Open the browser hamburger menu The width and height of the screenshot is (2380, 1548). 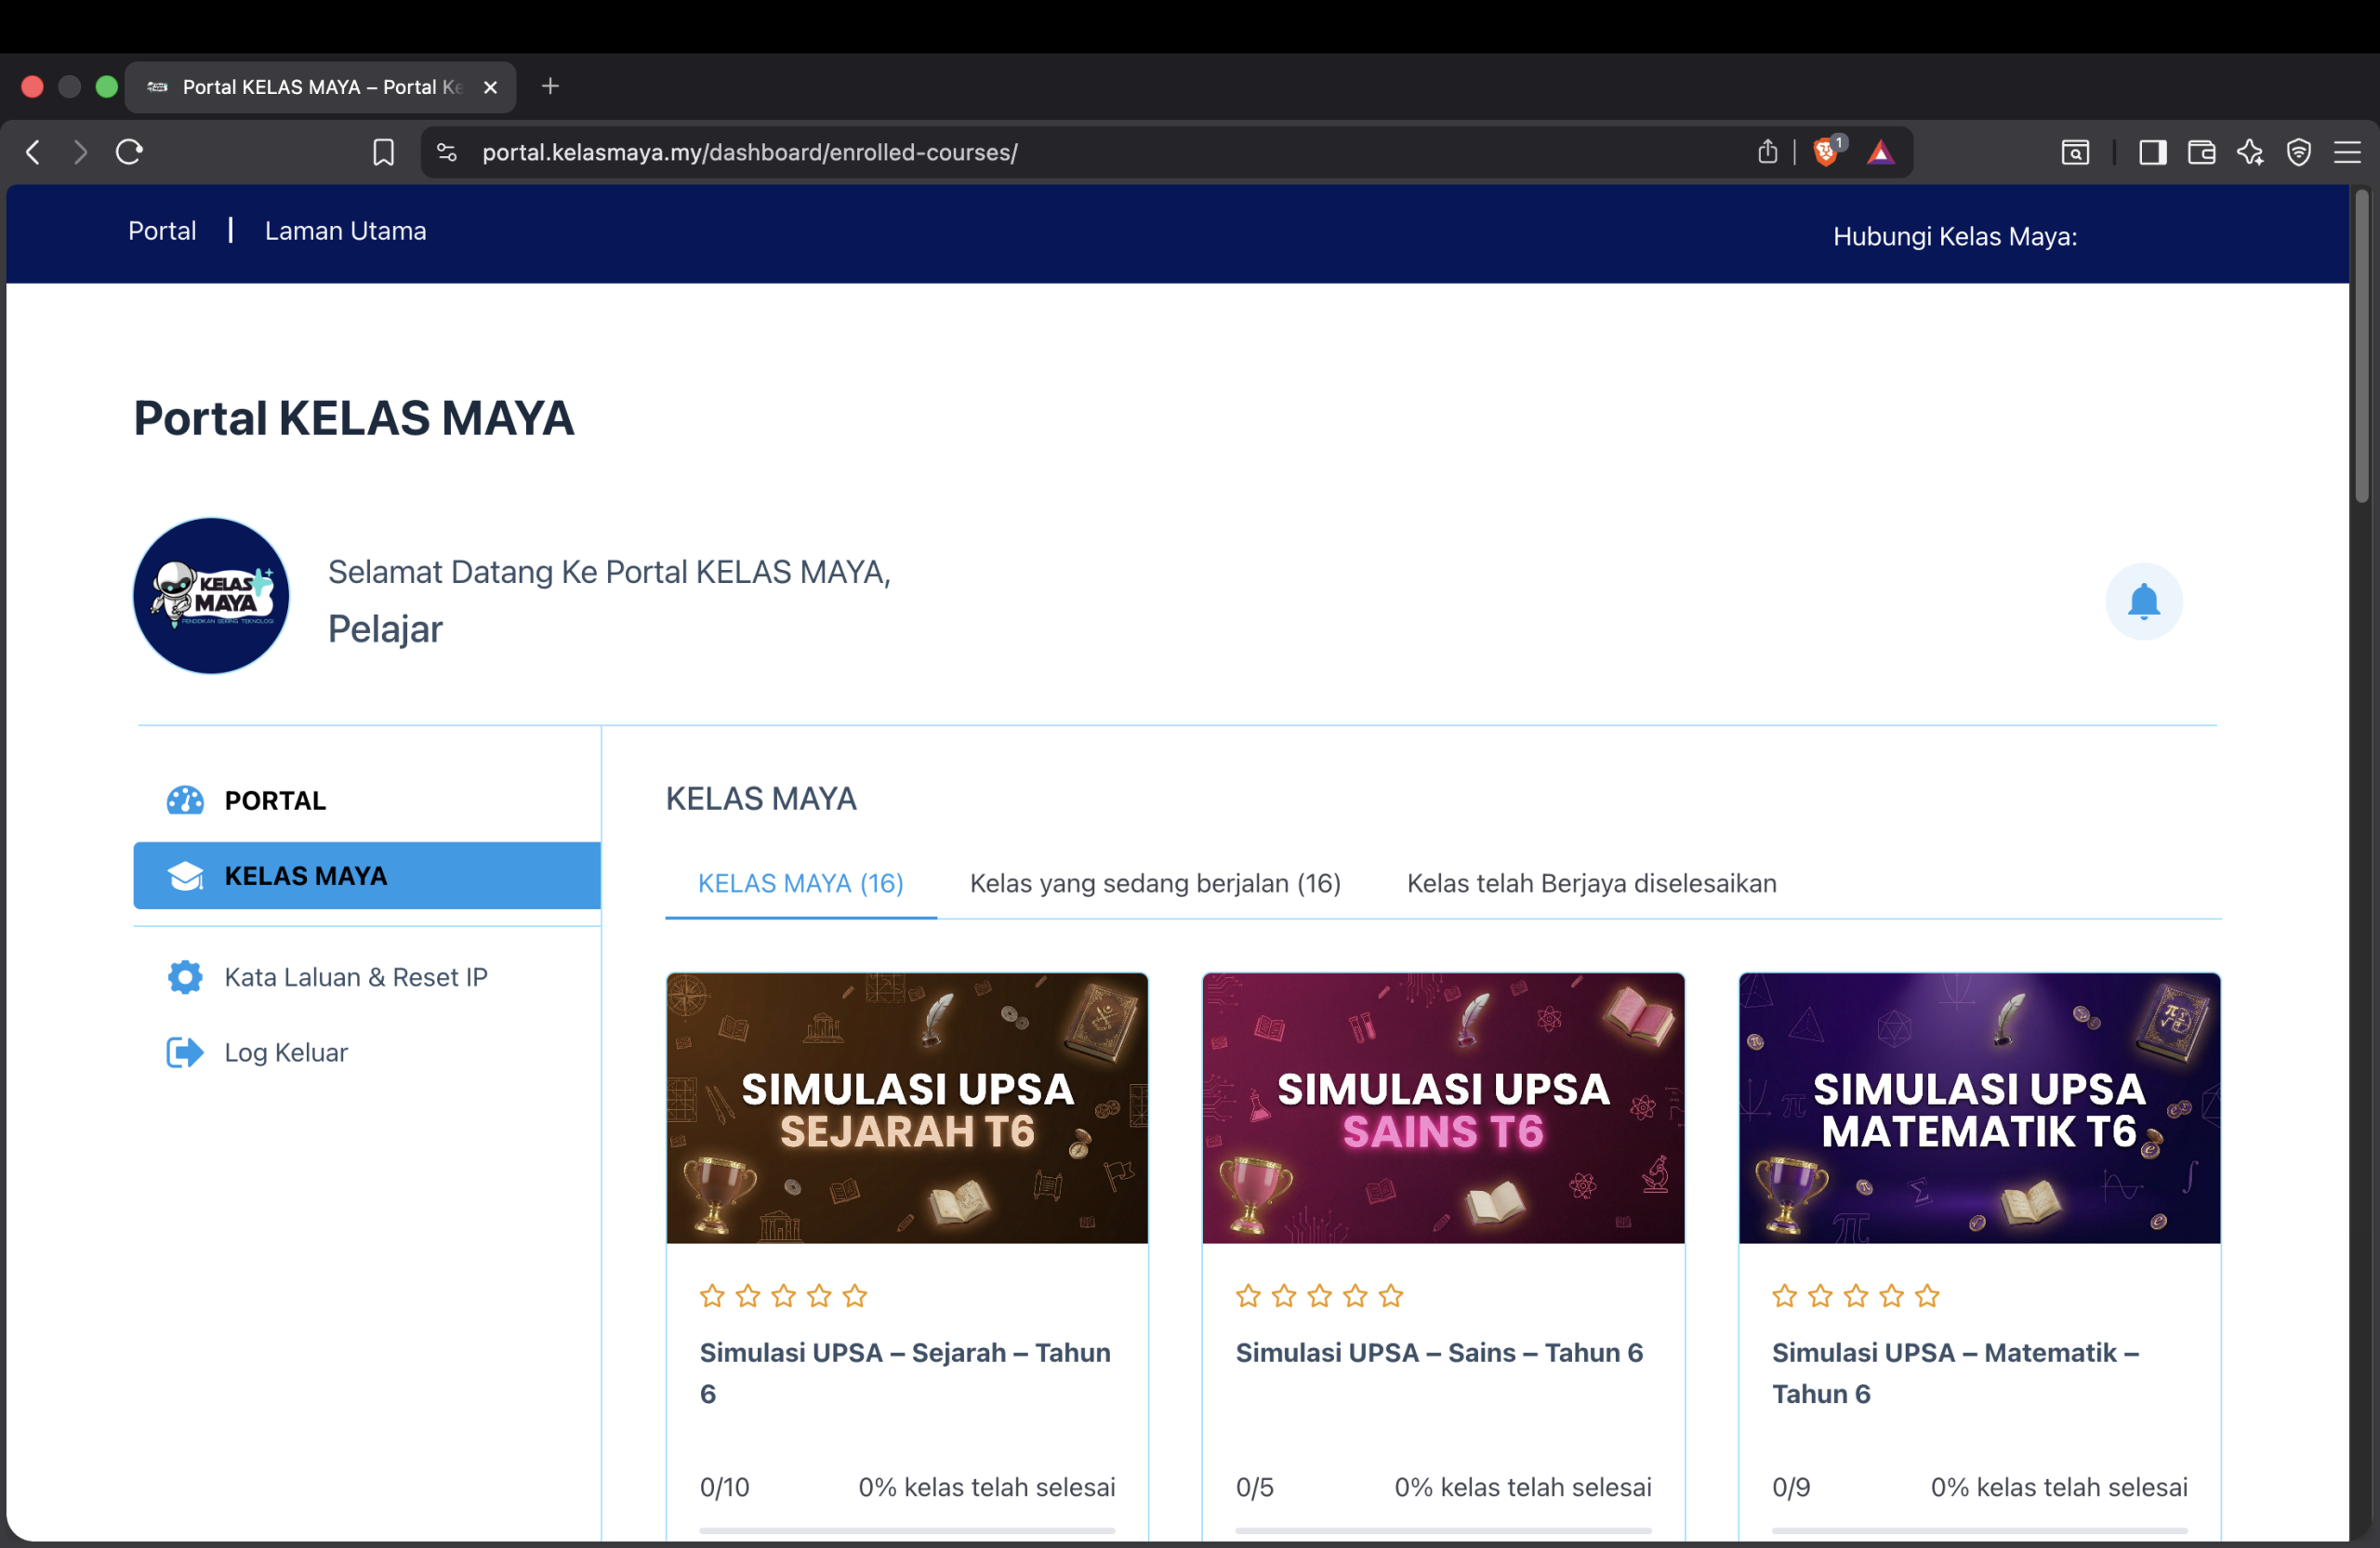(2347, 152)
